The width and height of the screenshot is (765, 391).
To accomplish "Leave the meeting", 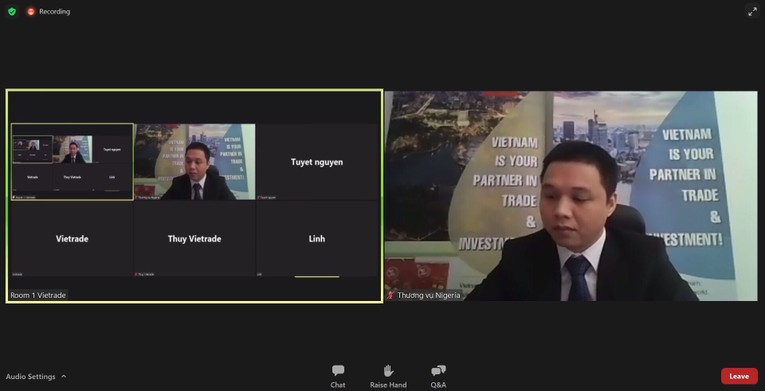I will click(x=739, y=376).
